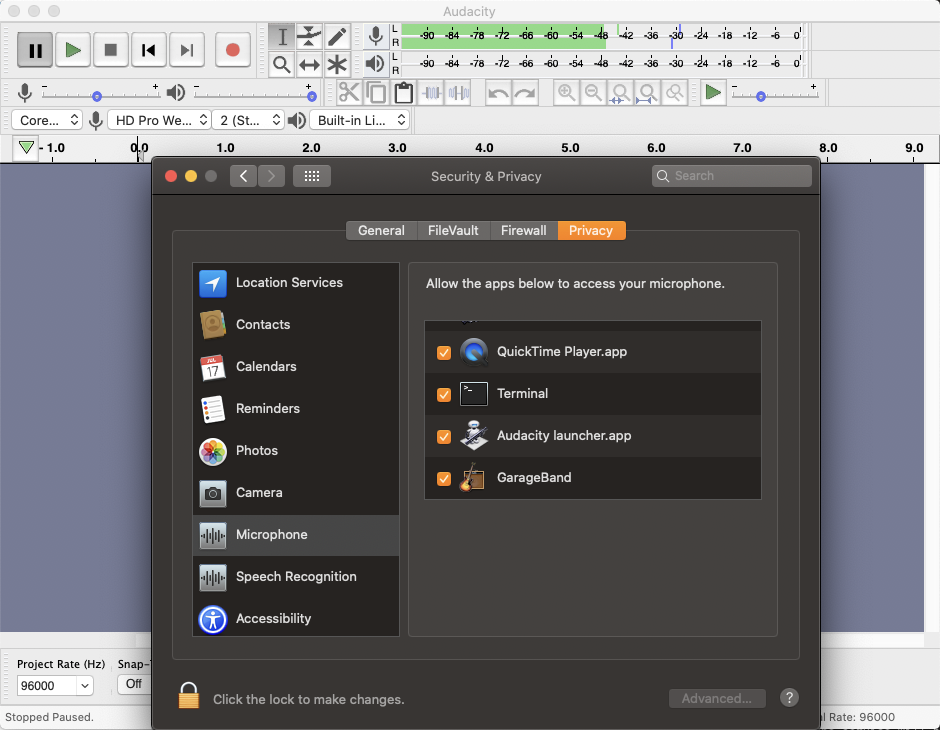Screen dimensions: 940x730
Task: Click Fit project to width icon
Action: (647, 93)
